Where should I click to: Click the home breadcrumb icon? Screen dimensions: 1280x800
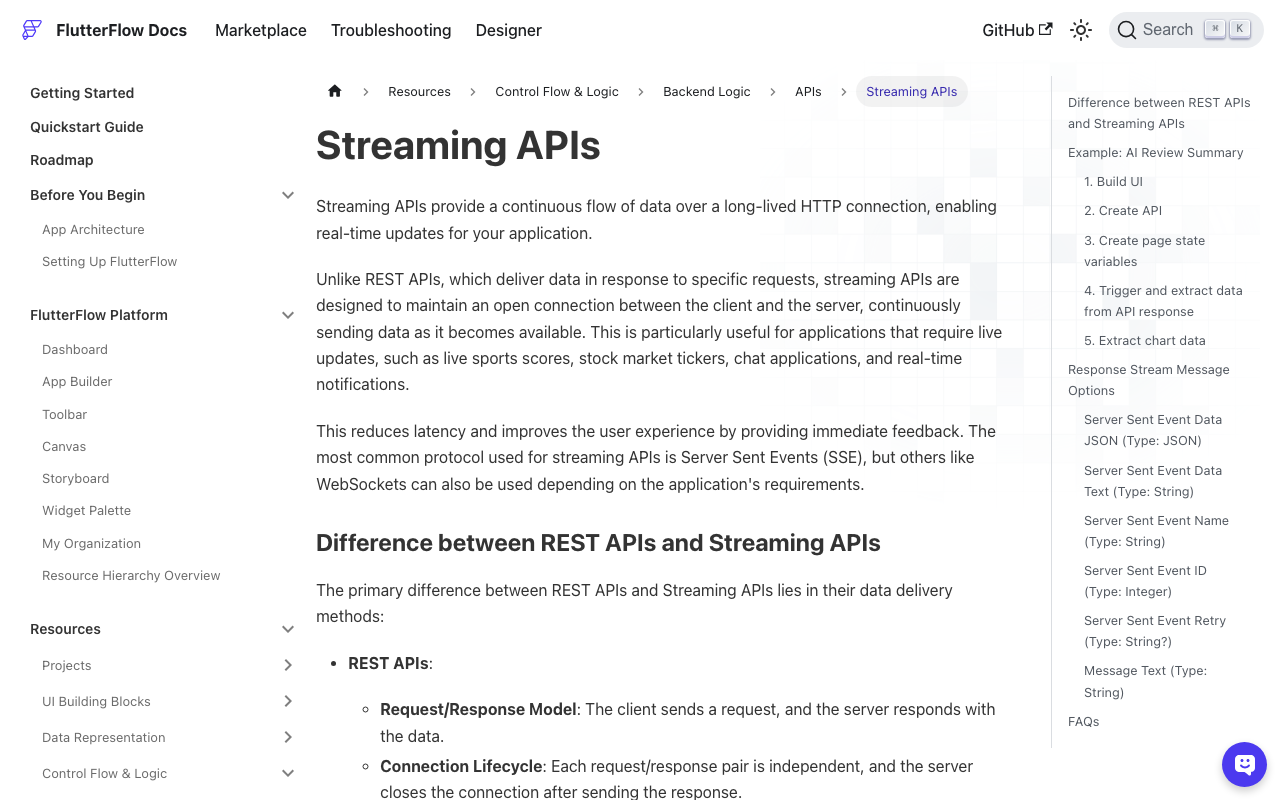(335, 91)
